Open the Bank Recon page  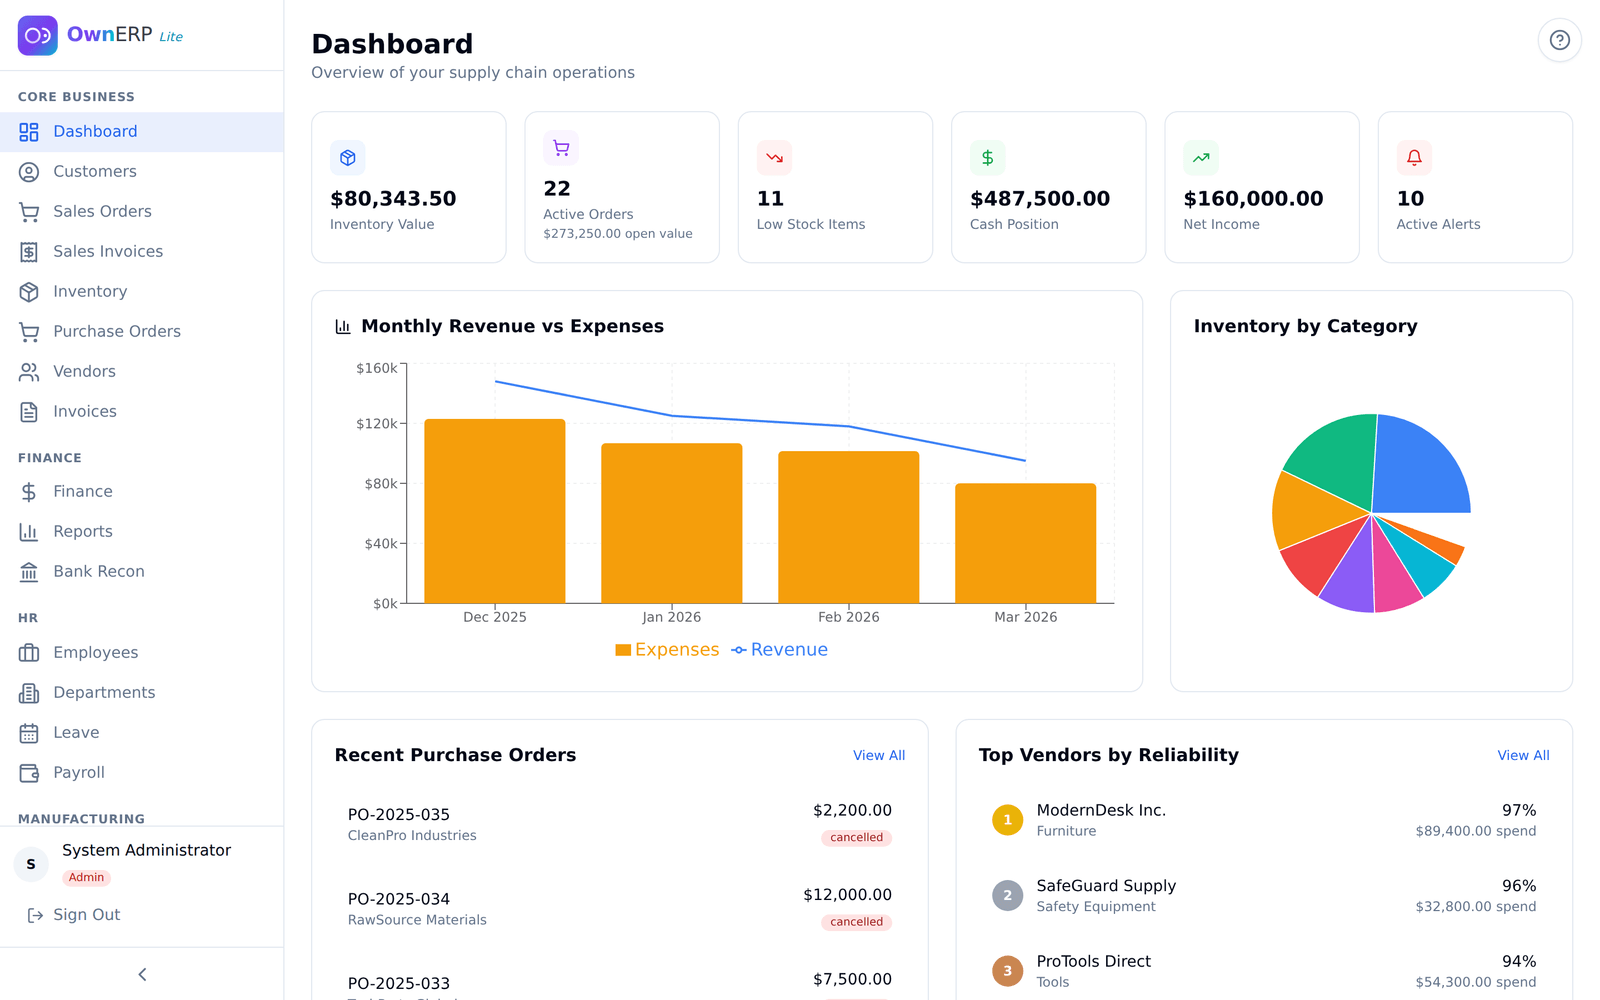pos(142,572)
